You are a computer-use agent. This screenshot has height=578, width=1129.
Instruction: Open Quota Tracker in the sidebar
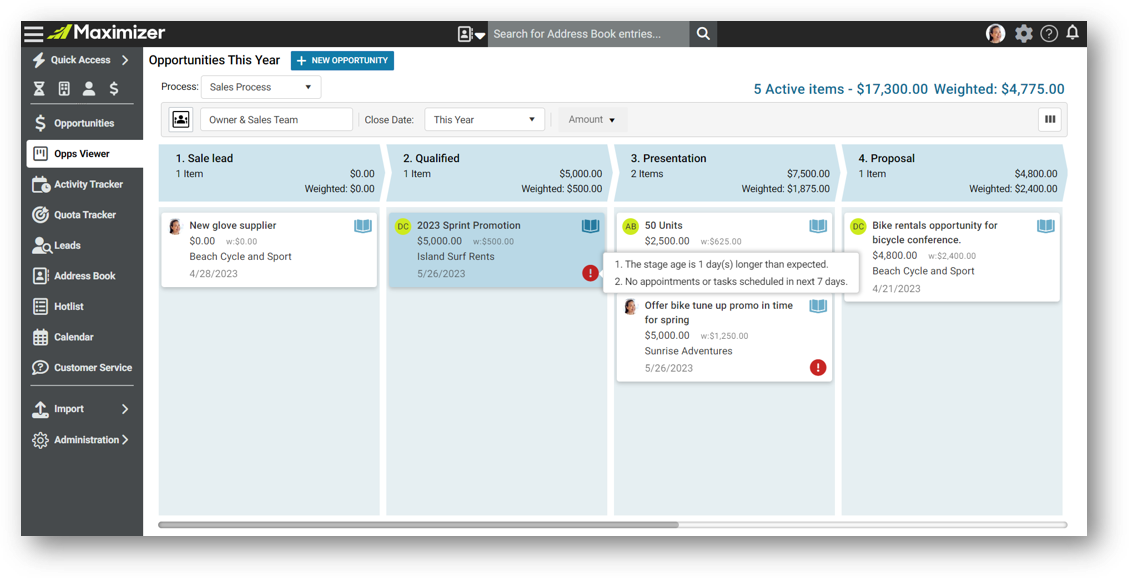[83, 215]
